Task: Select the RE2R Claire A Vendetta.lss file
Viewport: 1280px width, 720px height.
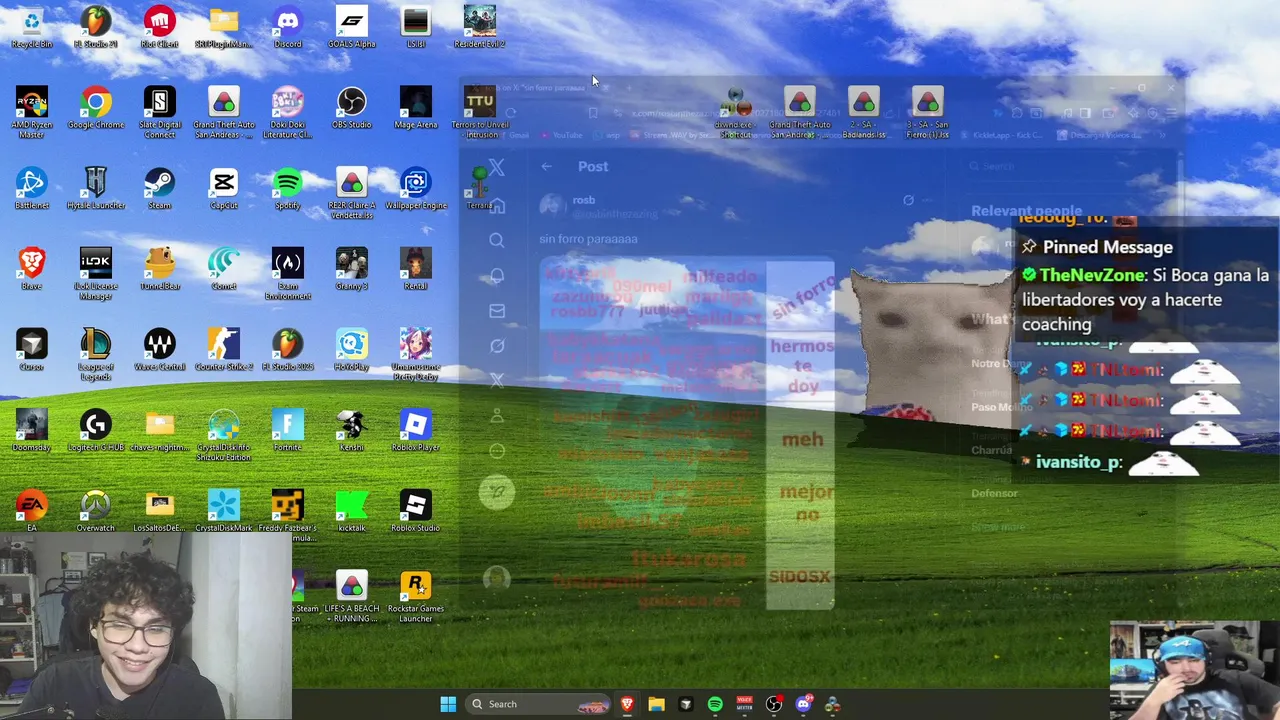Action: click(x=352, y=194)
